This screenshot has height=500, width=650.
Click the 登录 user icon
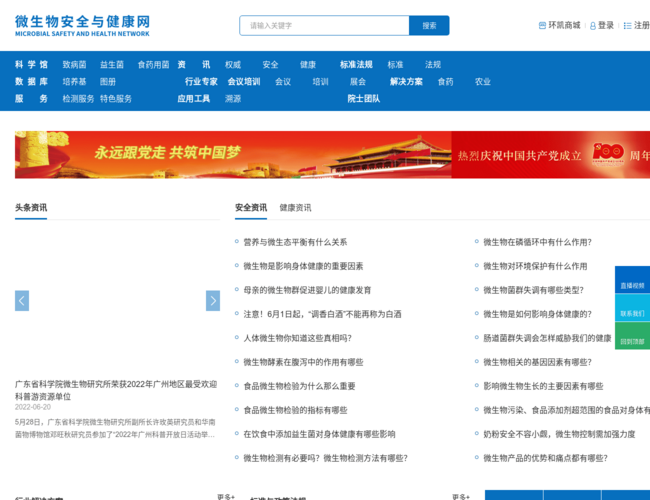tap(593, 26)
